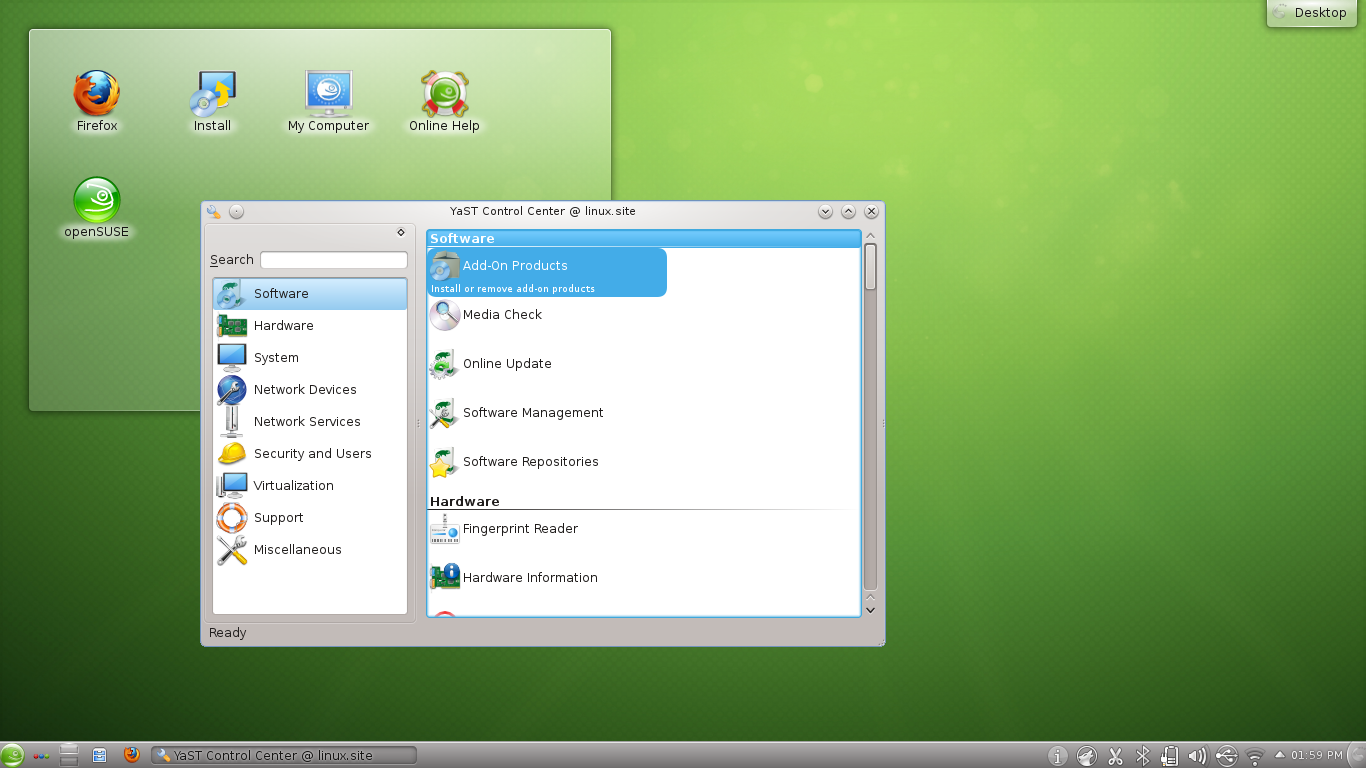
Task: Open the Online Help desktop icon
Action: 444,101
